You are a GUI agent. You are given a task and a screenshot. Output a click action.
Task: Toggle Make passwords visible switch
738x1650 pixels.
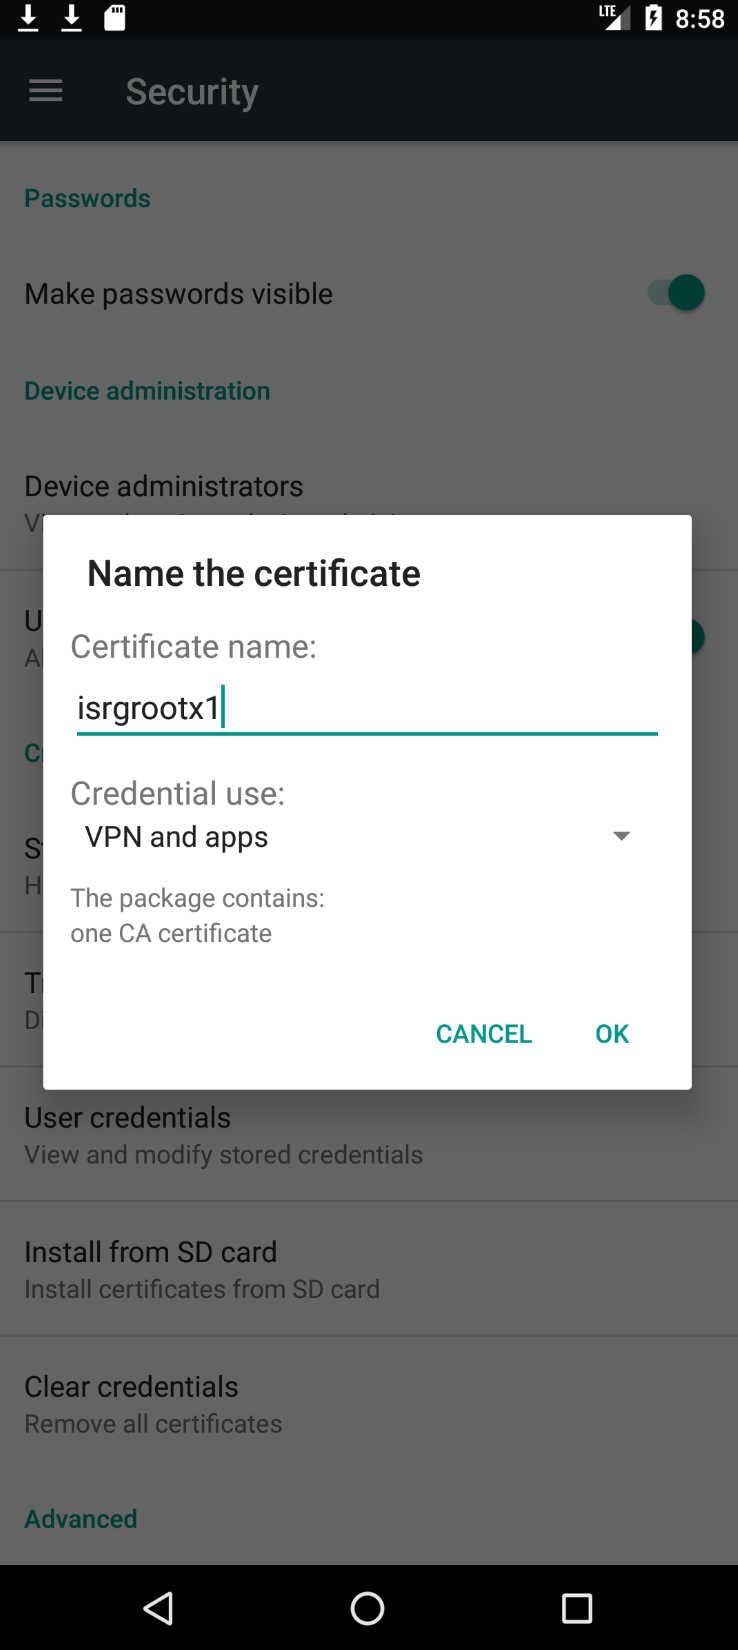(x=676, y=293)
